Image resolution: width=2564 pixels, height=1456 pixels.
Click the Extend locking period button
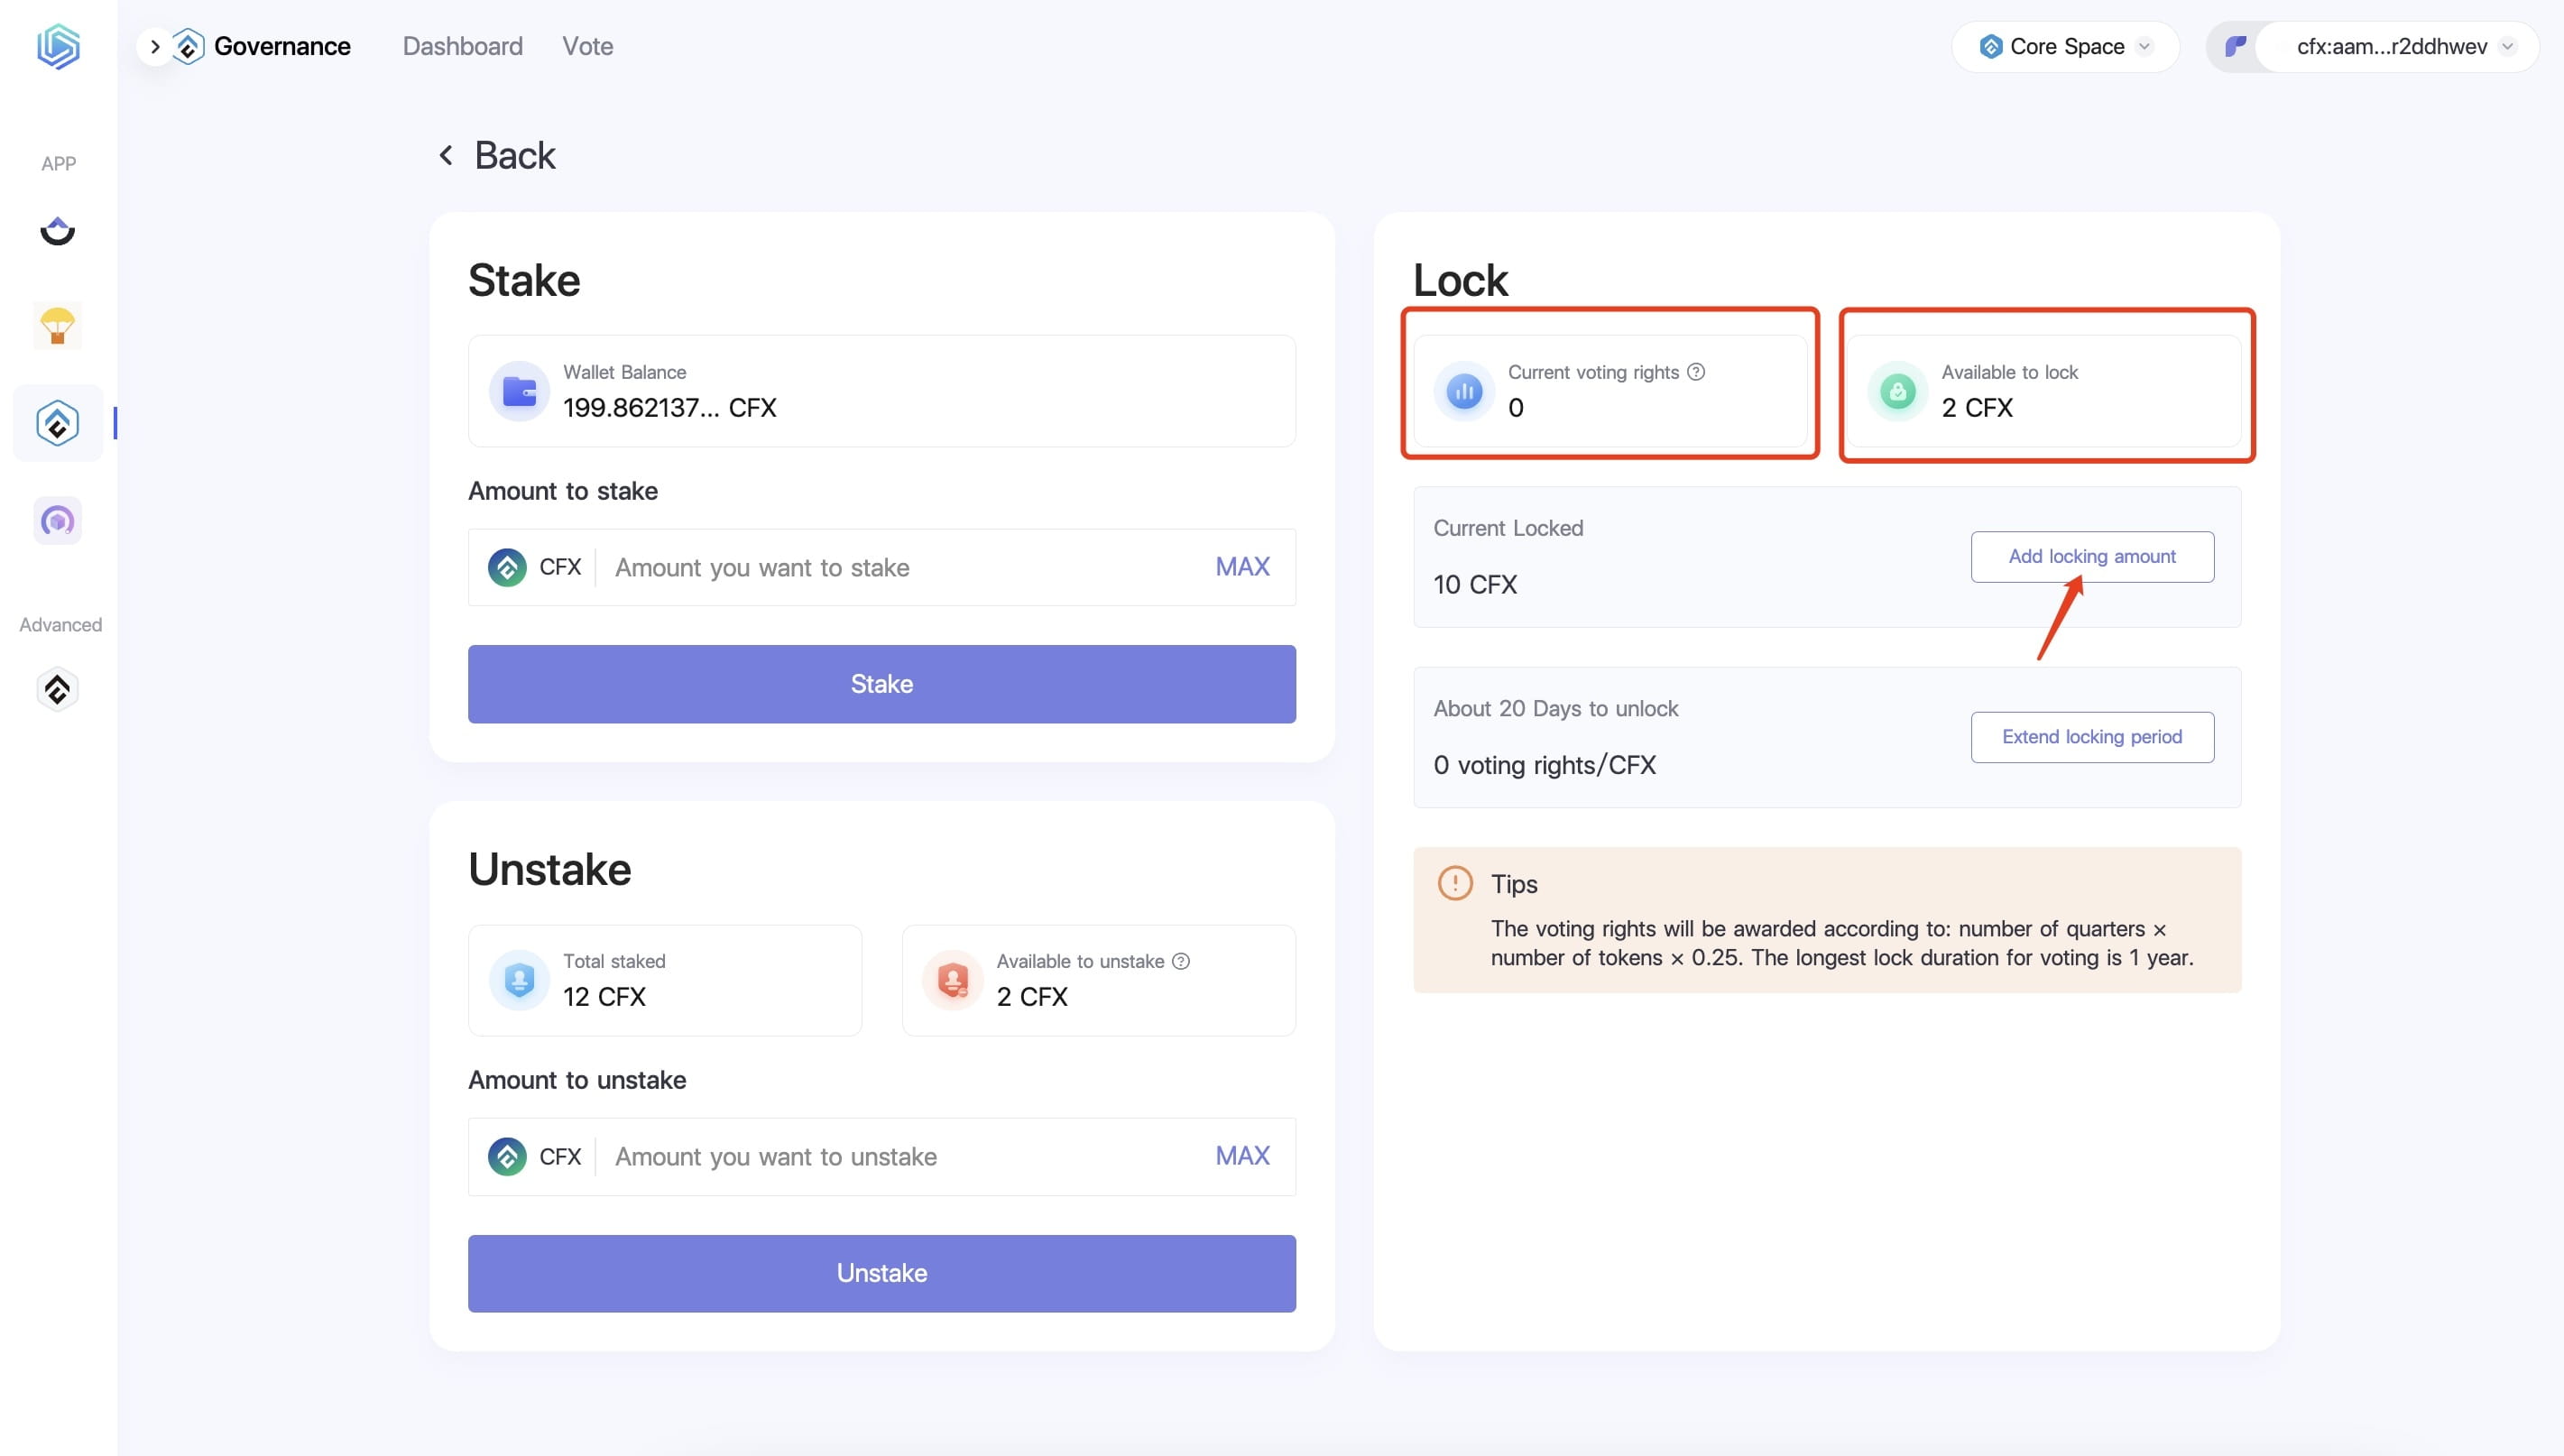pos(2092,737)
